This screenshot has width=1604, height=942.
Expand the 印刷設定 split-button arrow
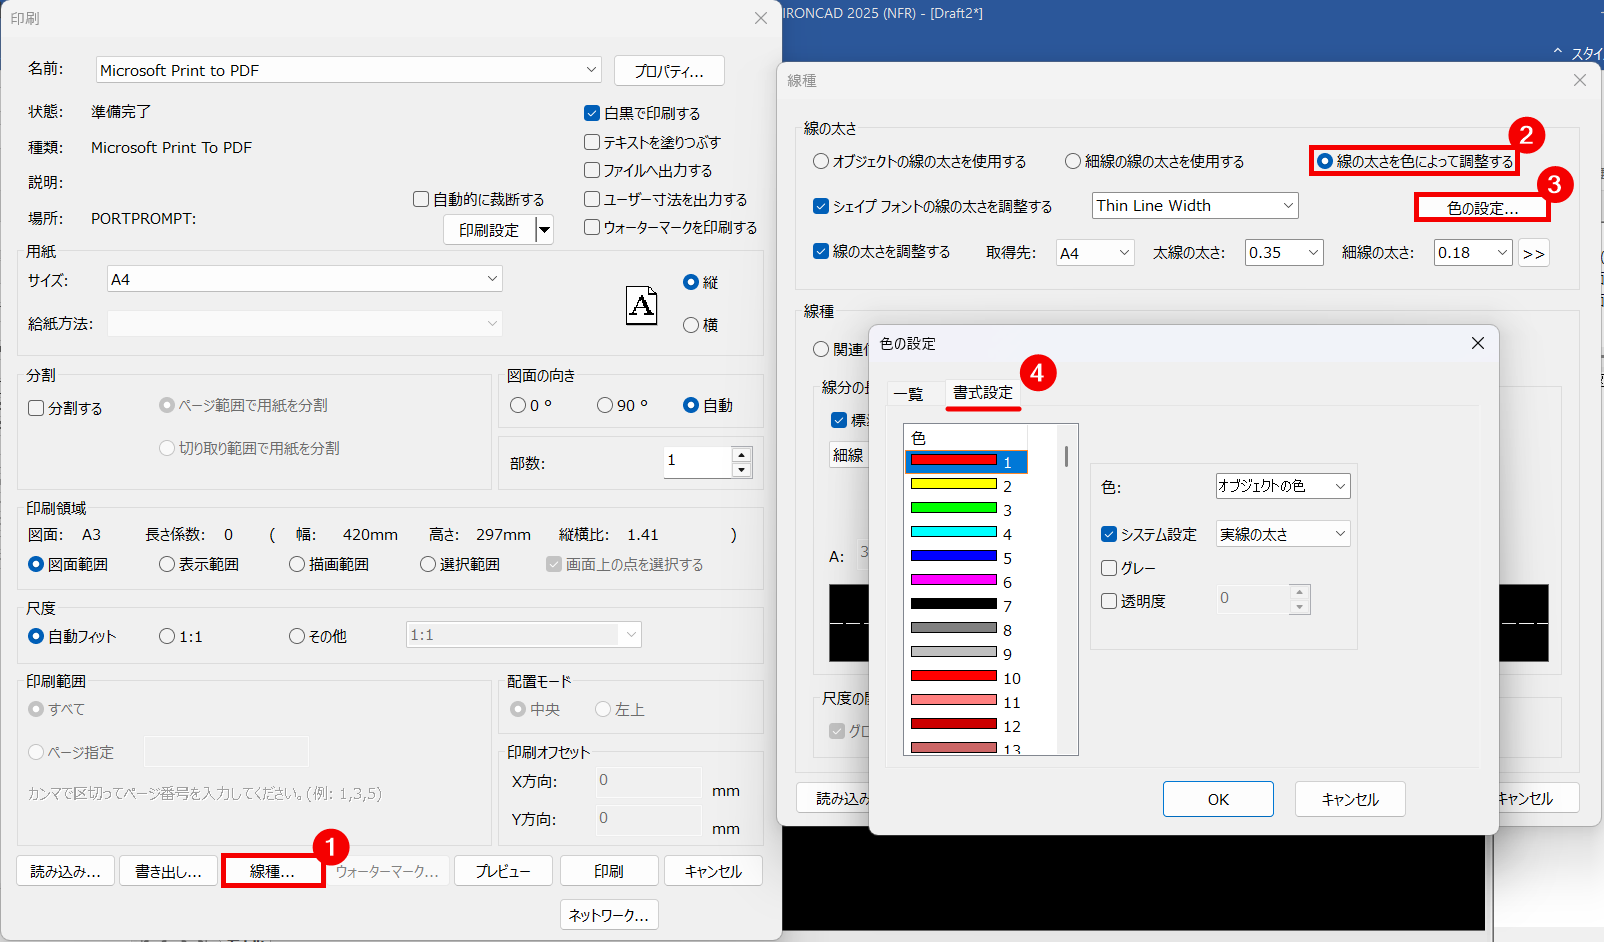tap(544, 229)
